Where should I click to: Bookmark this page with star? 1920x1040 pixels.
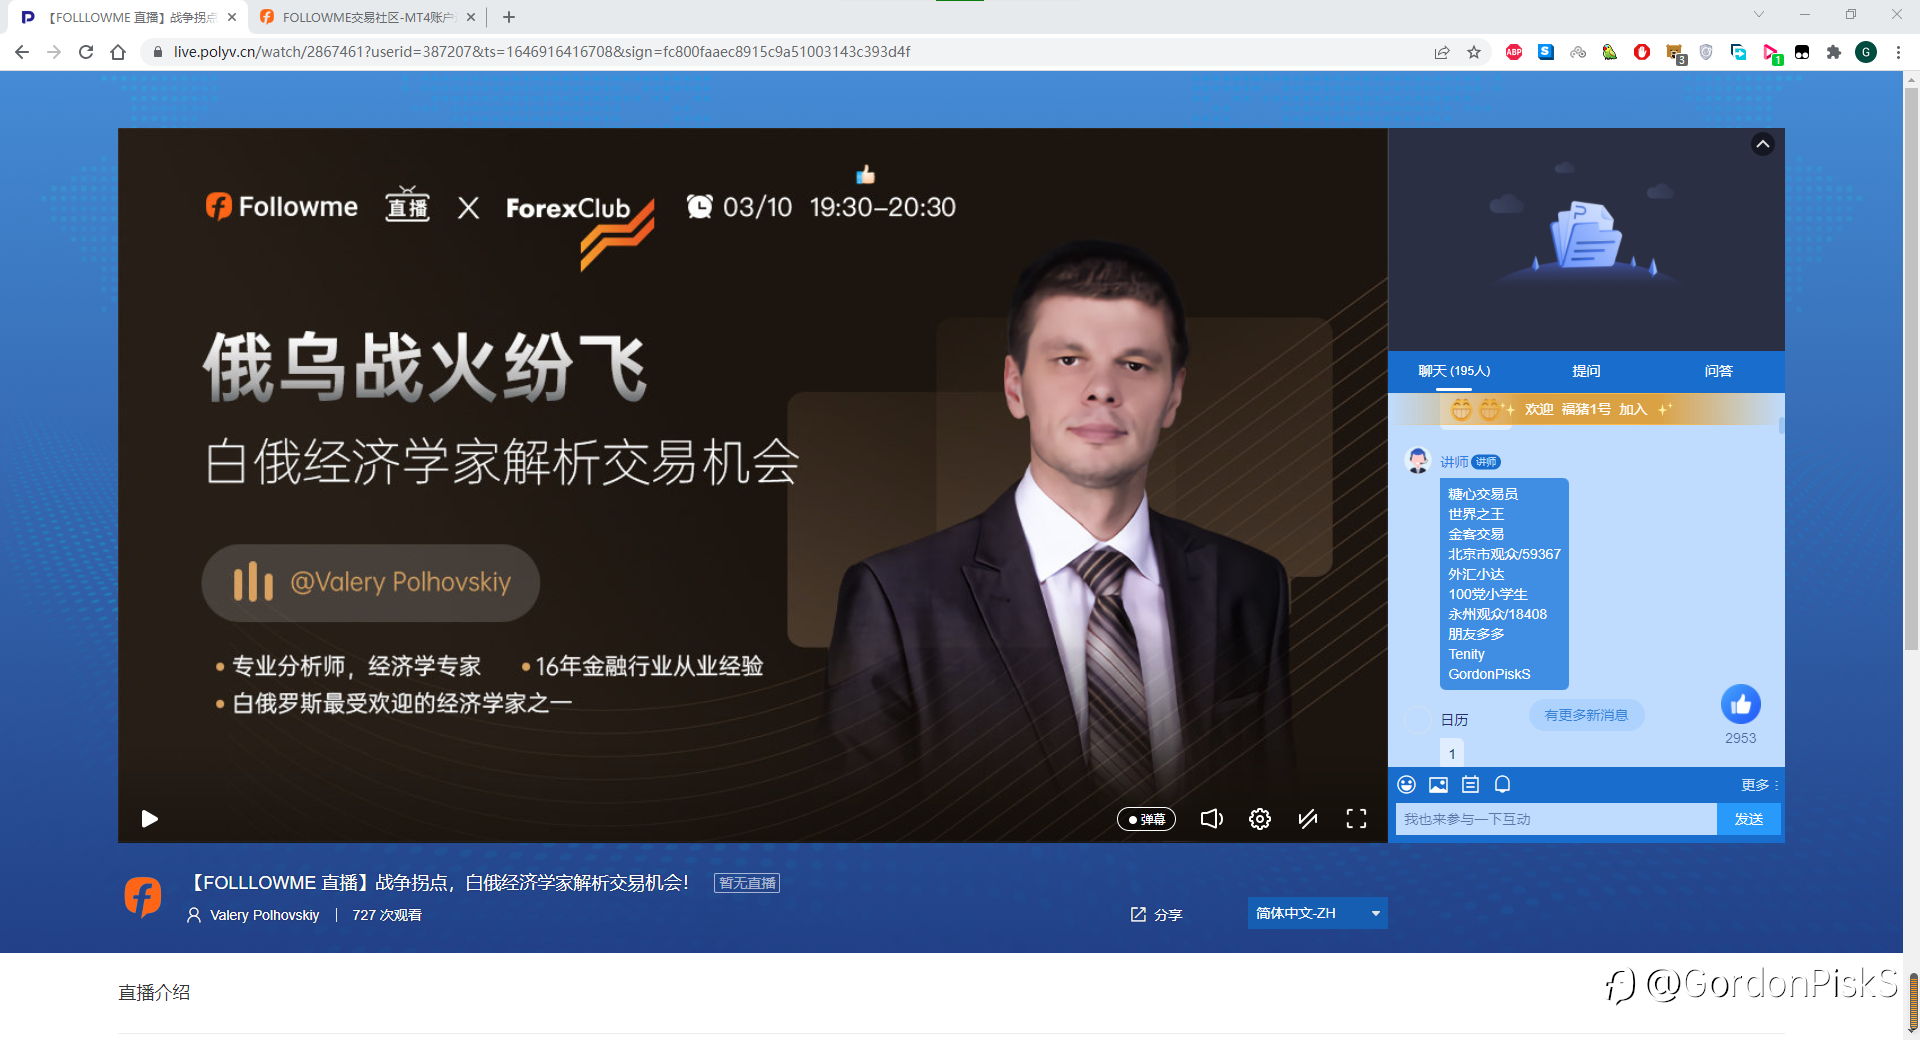(x=1474, y=52)
